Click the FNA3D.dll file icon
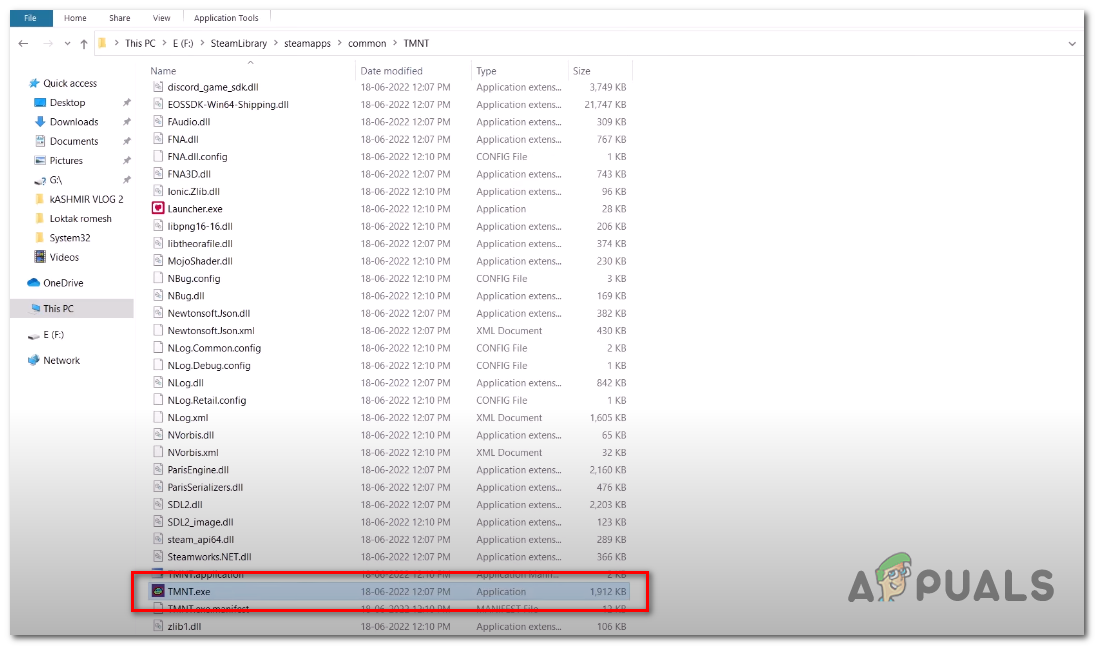Viewport: 1095px width, 646px height. point(158,174)
